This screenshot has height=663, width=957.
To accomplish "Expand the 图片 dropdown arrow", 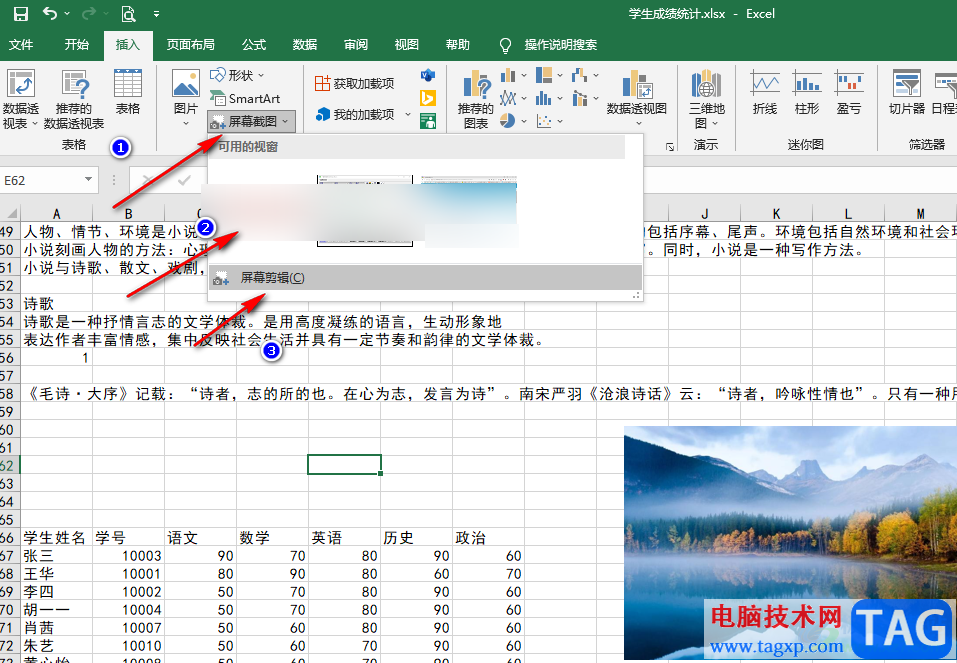I will (186, 124).
